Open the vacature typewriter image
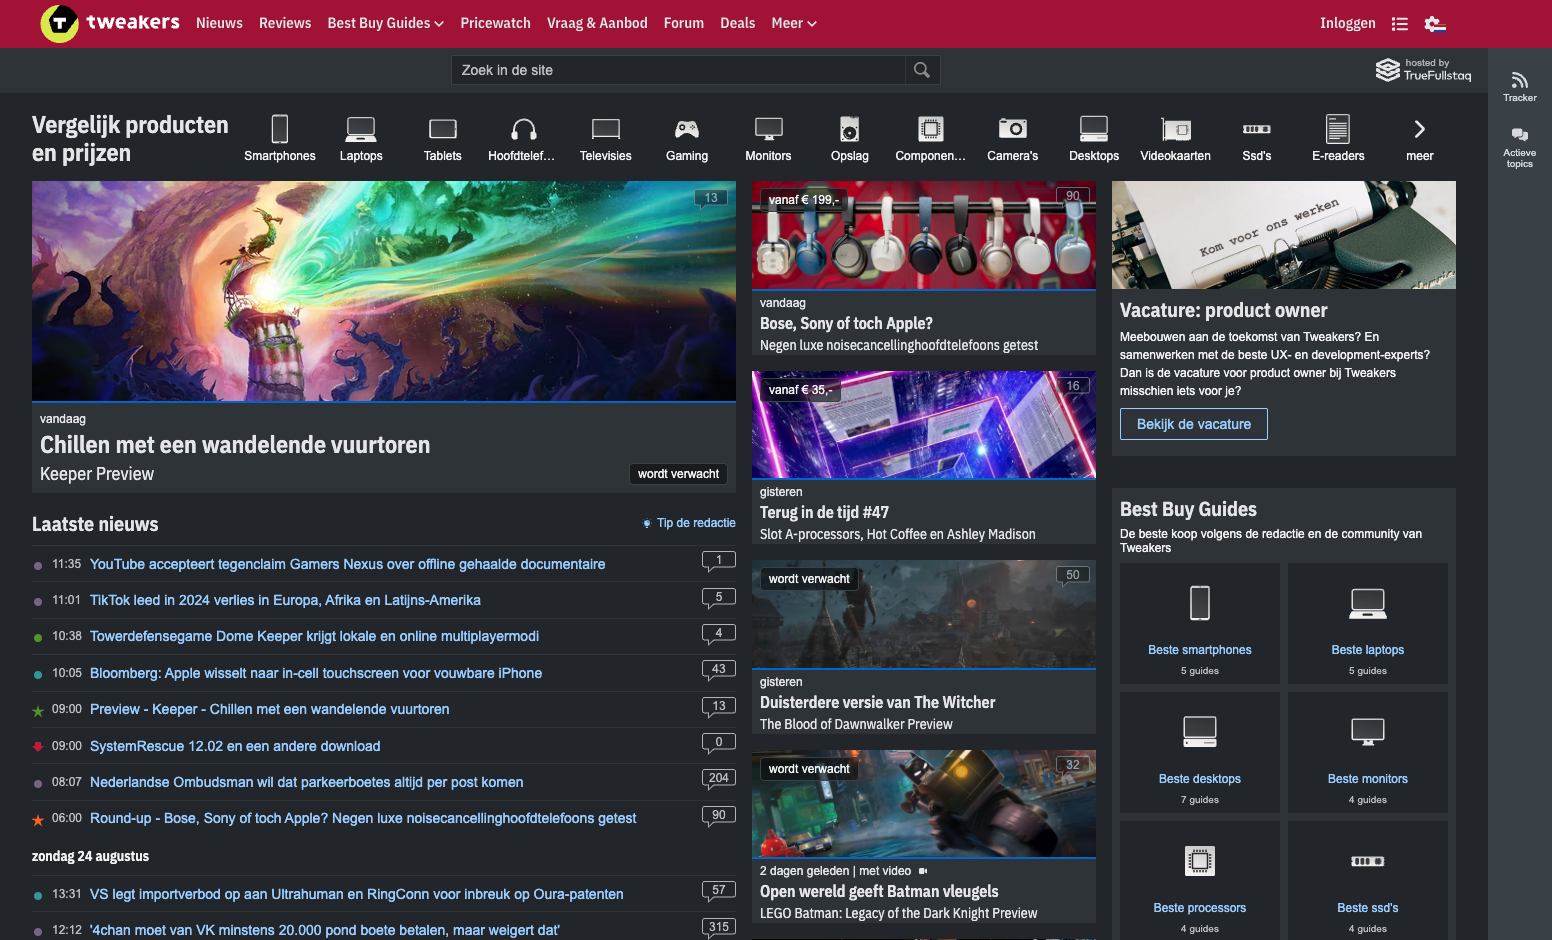This screenshot has width=1552, height=940. coord(1284,235)
